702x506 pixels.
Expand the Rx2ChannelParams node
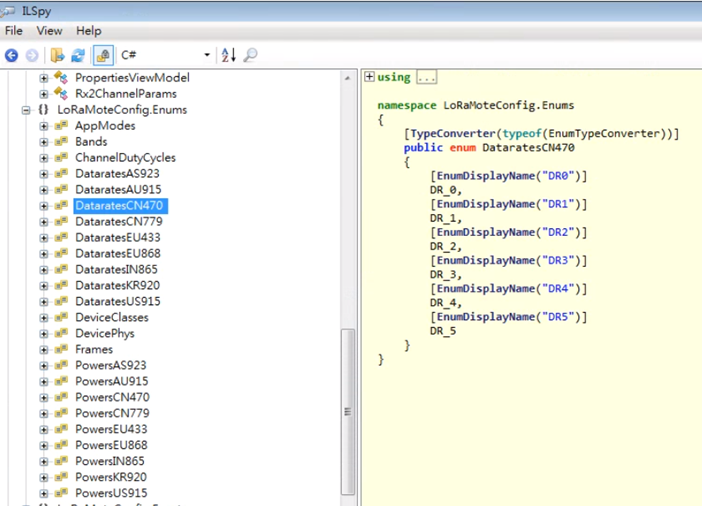(x=44, y=94)
